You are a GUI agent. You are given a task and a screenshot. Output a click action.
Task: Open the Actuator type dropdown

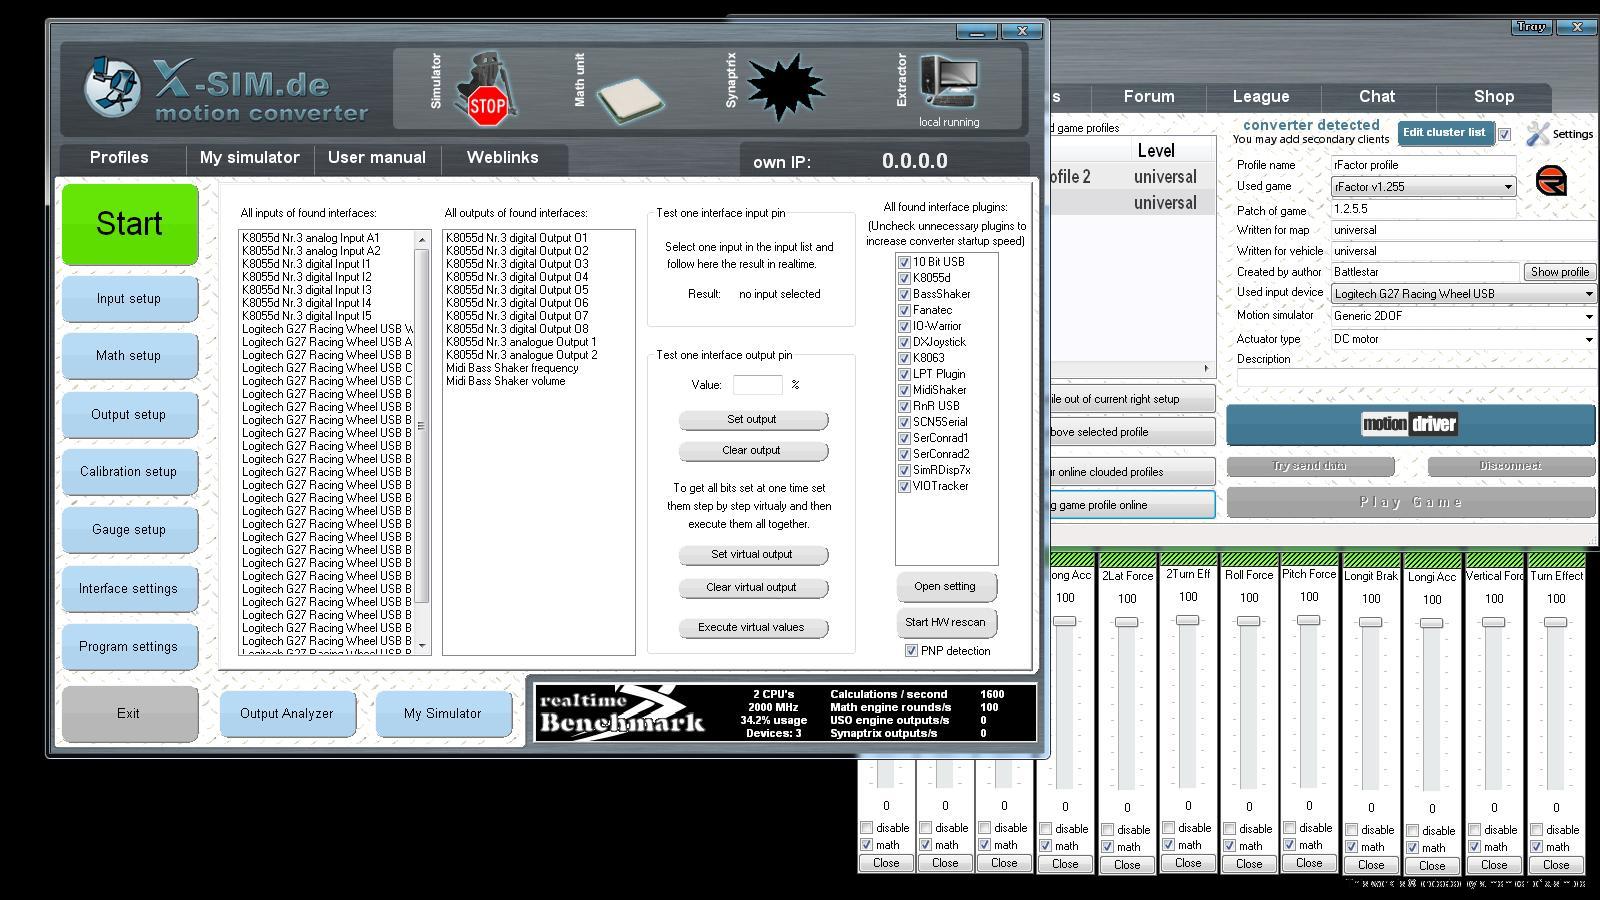pos(1588,339)
